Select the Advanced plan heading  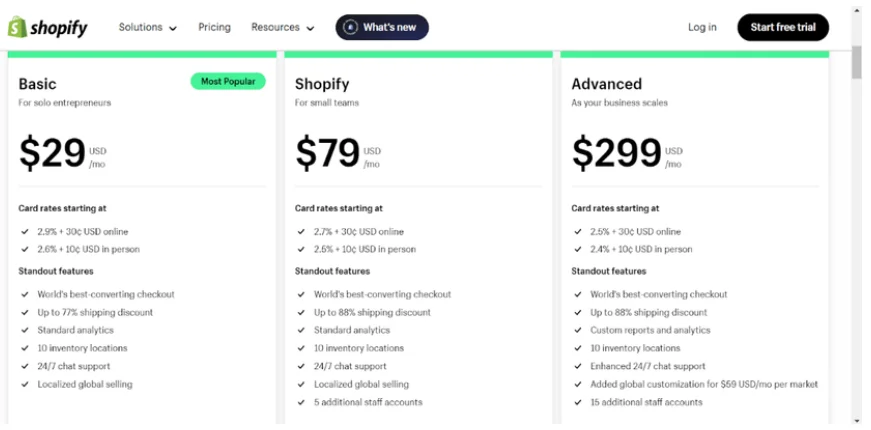[607, 84]
